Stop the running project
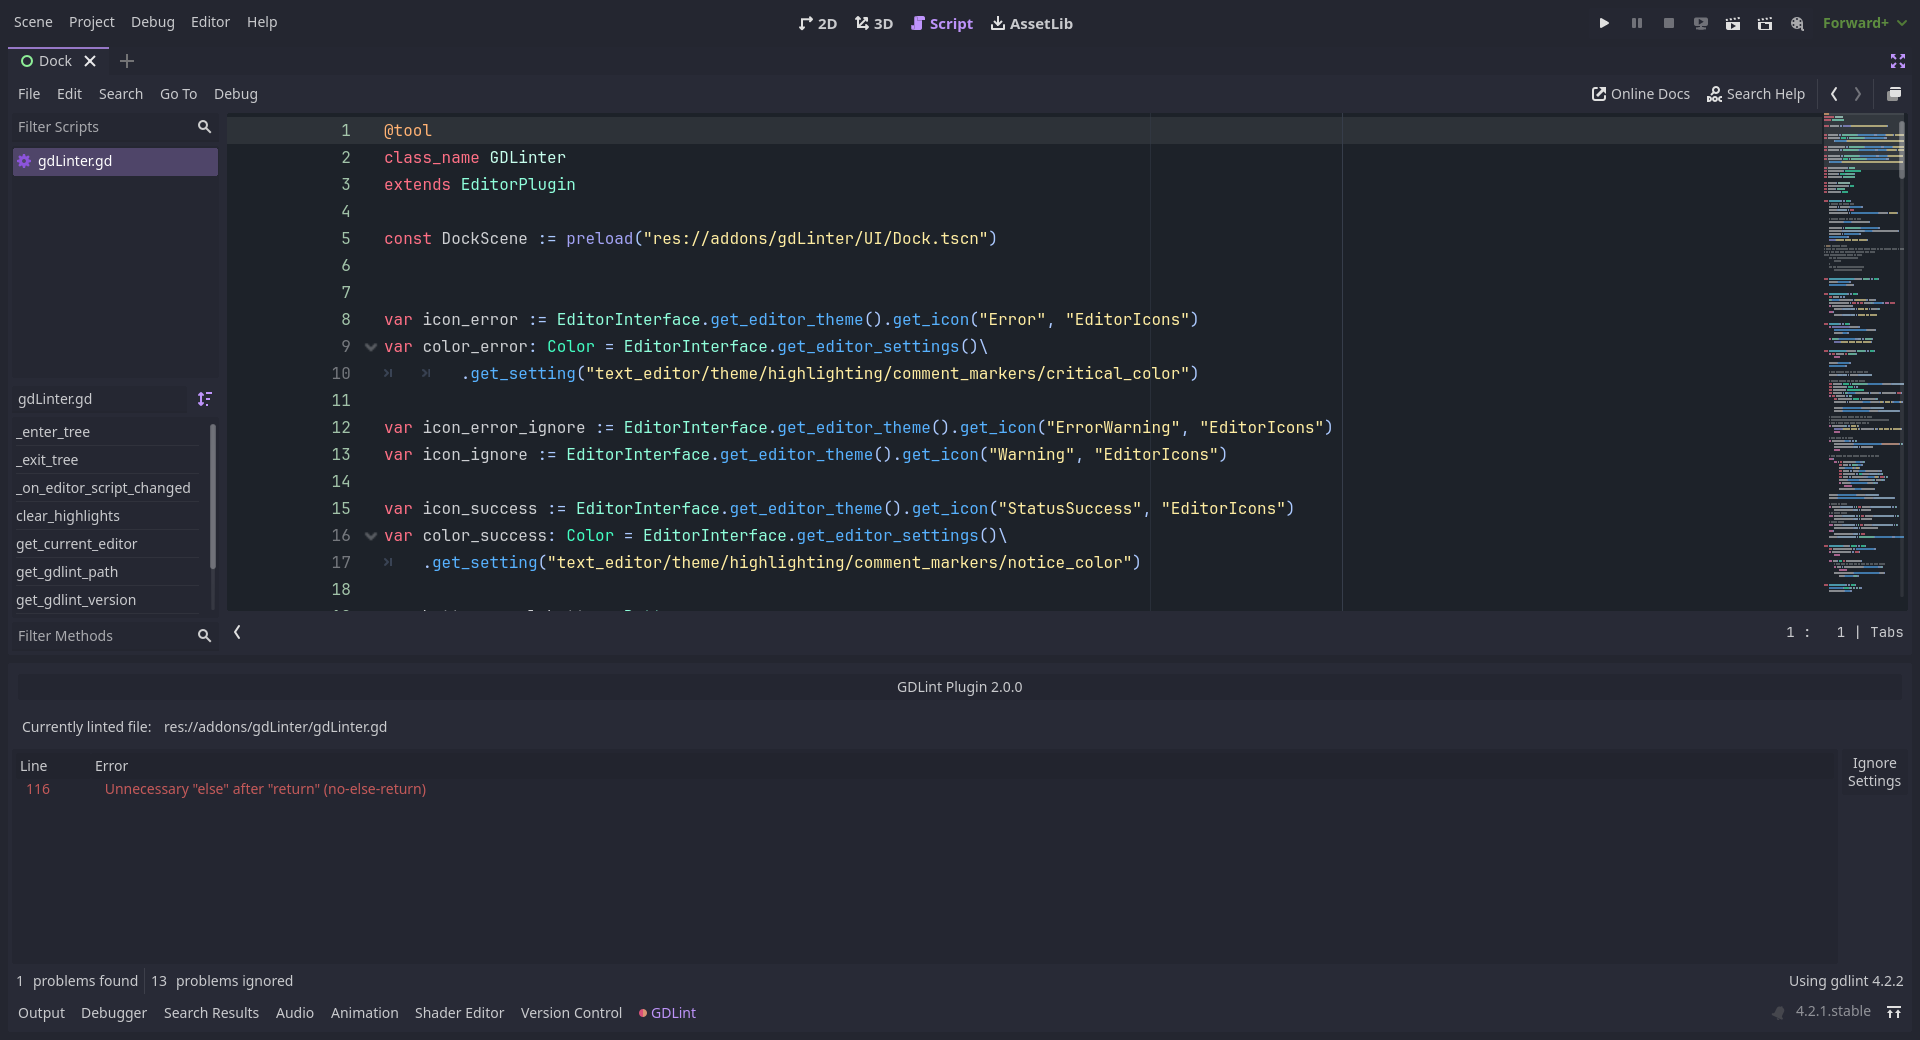The height and width of the screenshot is (1040, 1920). (x=1669, y=23)
